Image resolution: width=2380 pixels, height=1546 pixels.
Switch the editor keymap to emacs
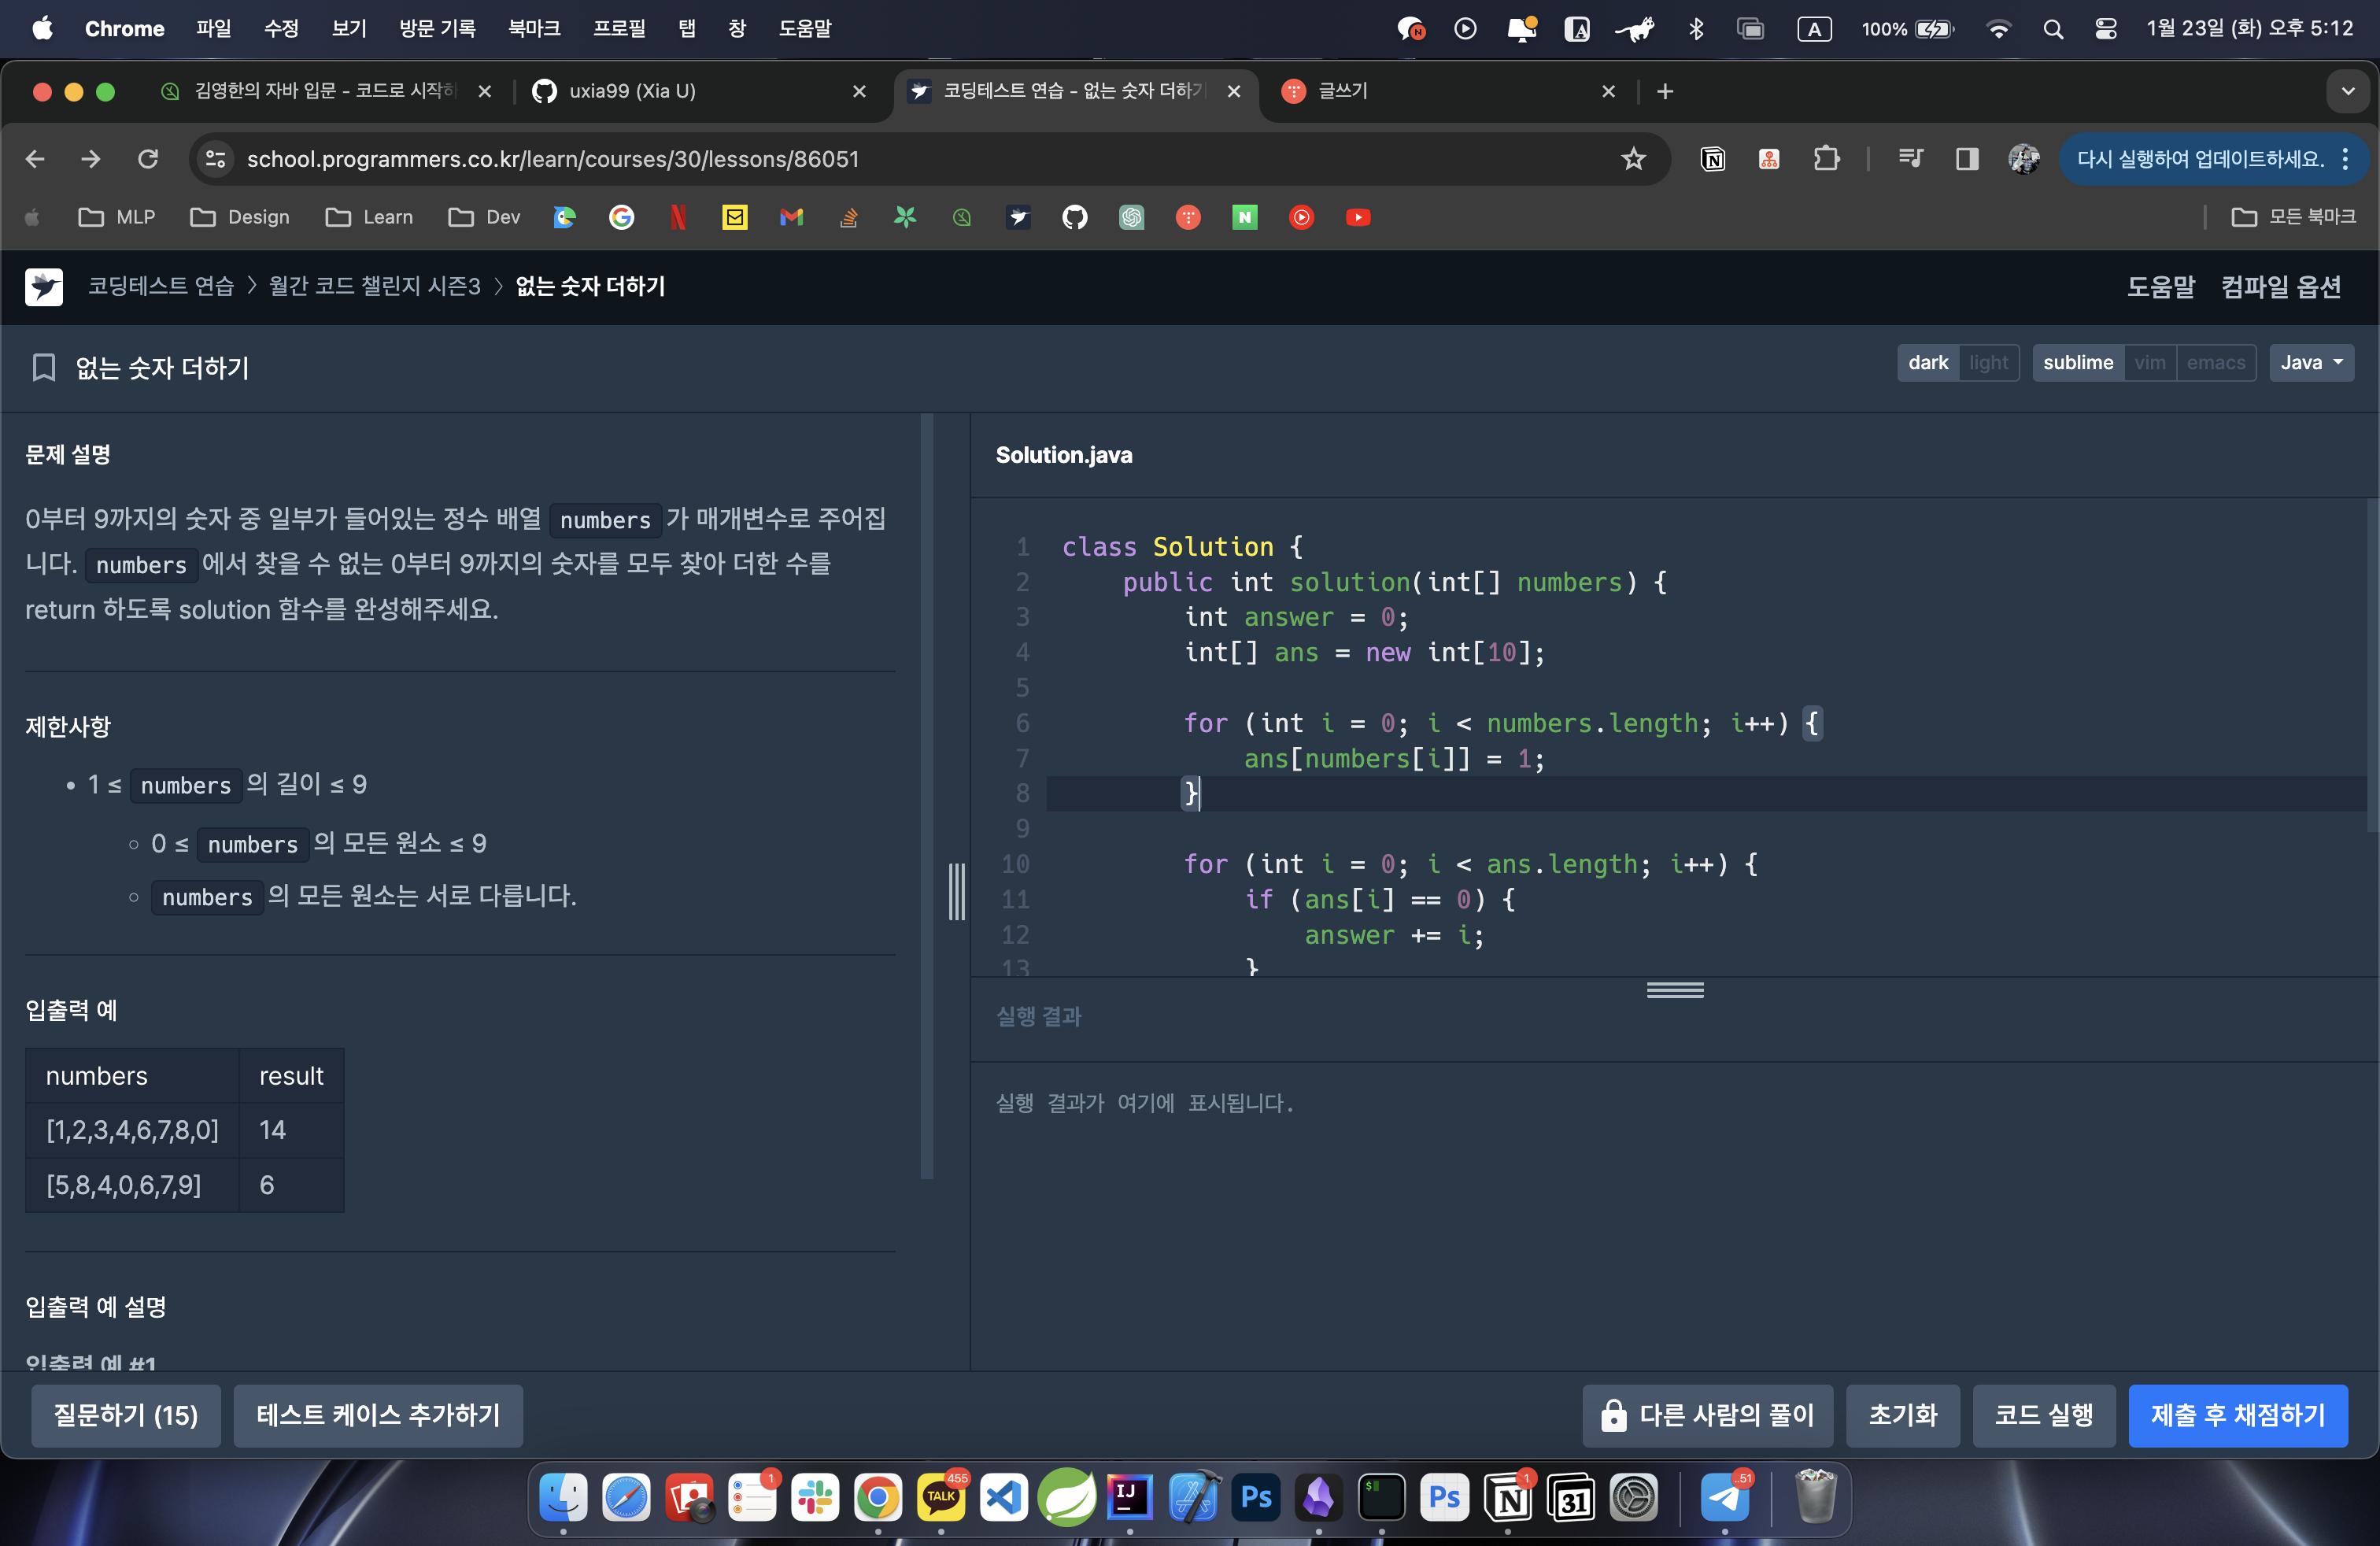[2215, 363]
